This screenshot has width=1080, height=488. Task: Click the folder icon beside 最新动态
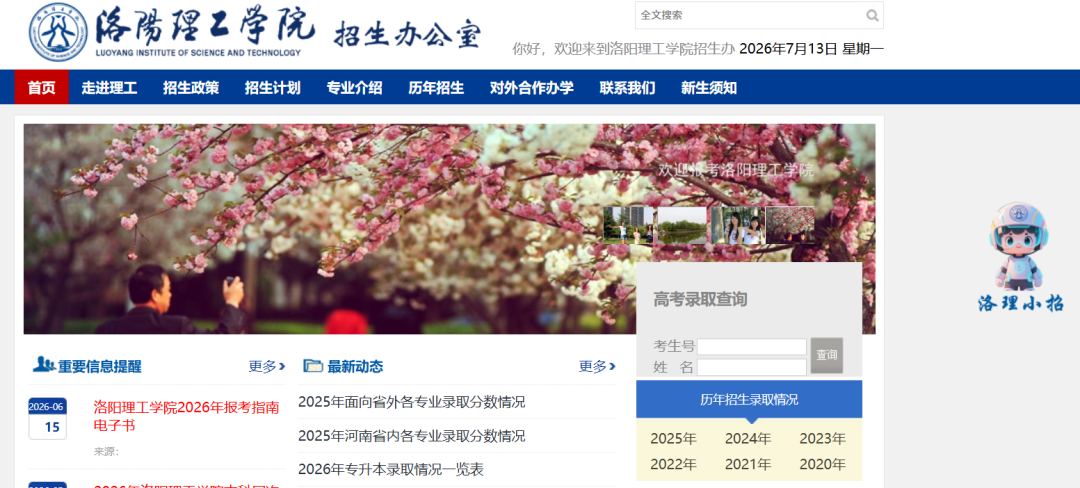[313, 365]
